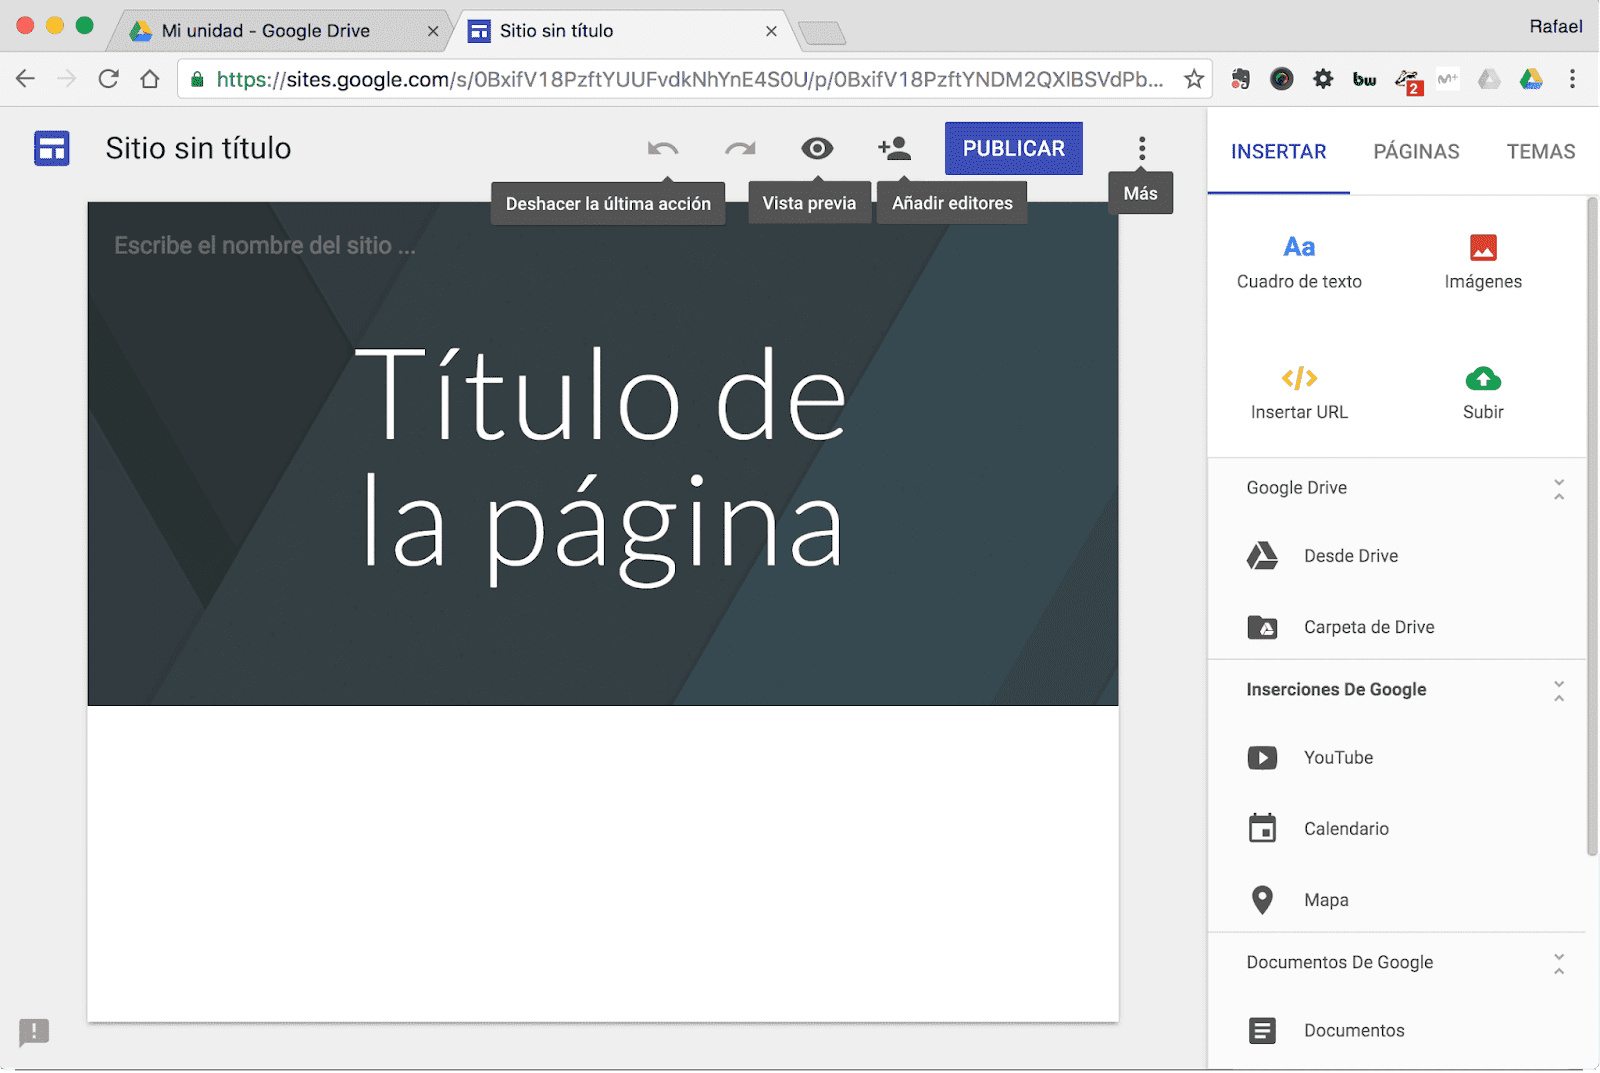The width and height of the screenshot is (1600, 1073).
Task: Click the Escribe el nombre del sitio field
Action: (265, 244)
